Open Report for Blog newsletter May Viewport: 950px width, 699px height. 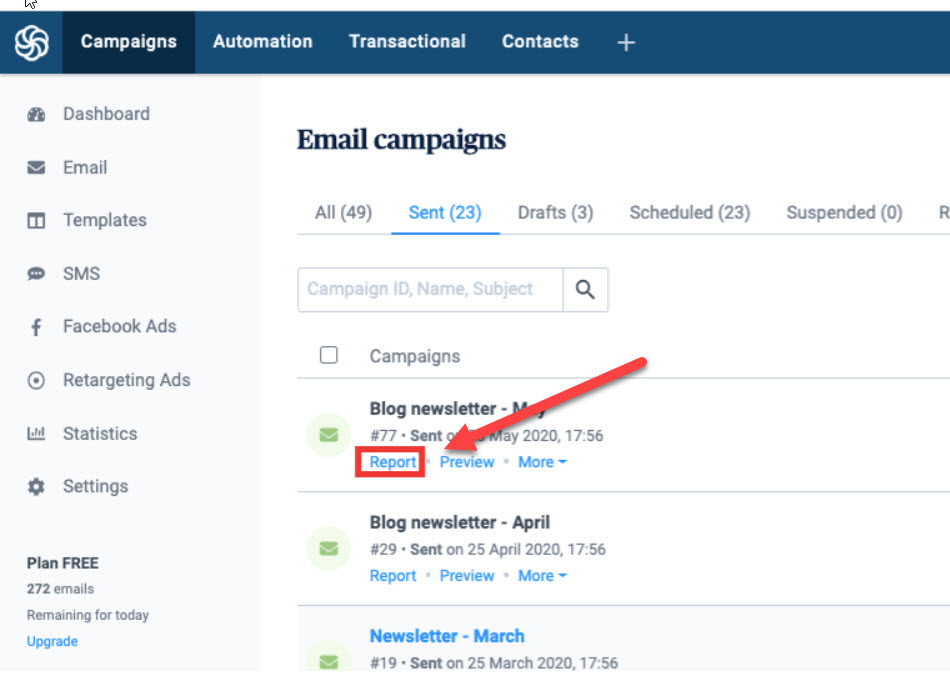[392, 462]
